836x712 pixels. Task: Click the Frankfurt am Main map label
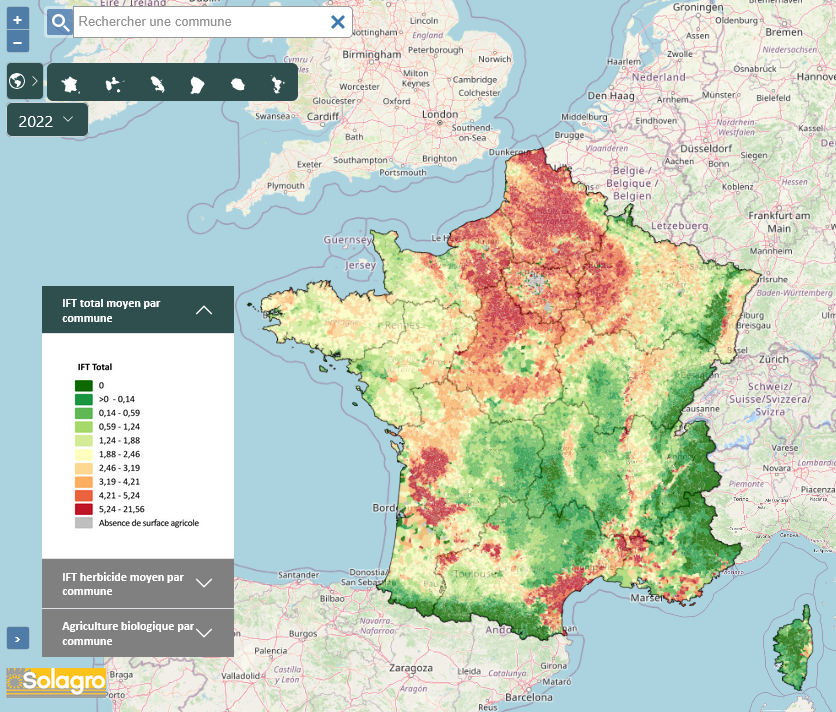tap(779, 222)
